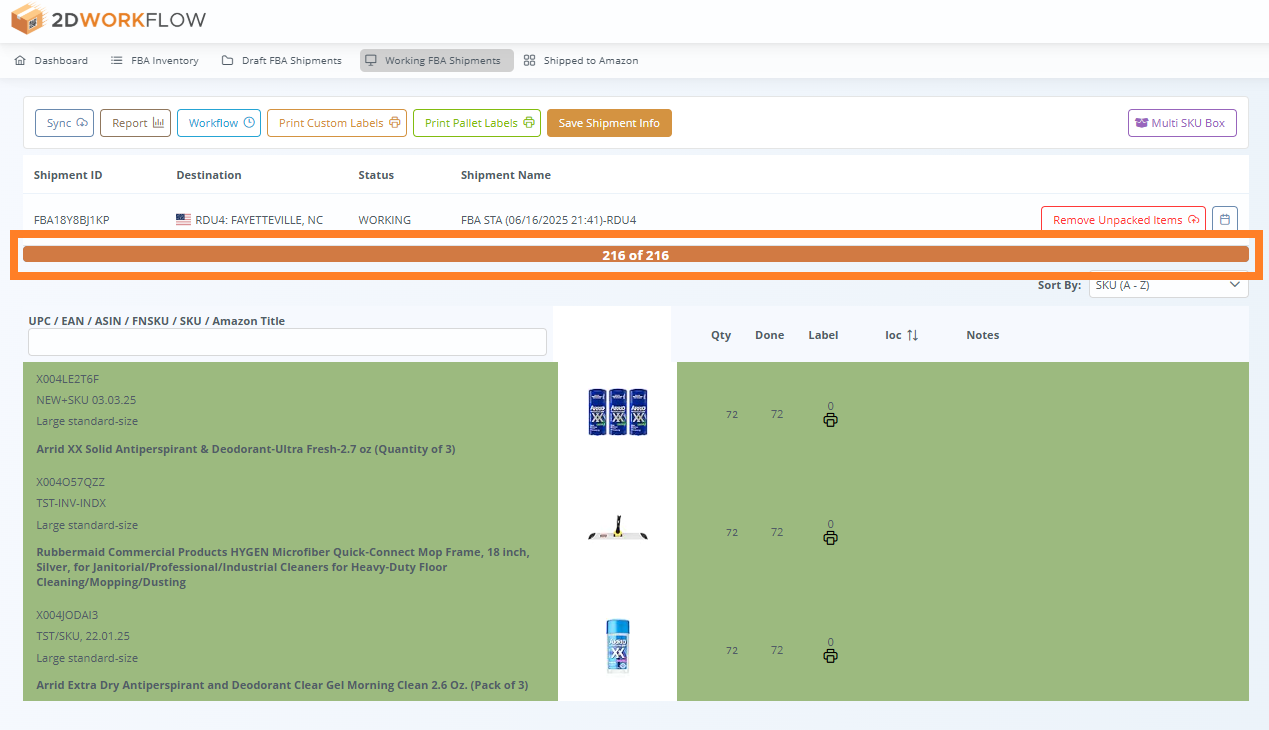Switch to Draft FBA Shipments tab
The image size is (1269, 730).
coord(281,61)
